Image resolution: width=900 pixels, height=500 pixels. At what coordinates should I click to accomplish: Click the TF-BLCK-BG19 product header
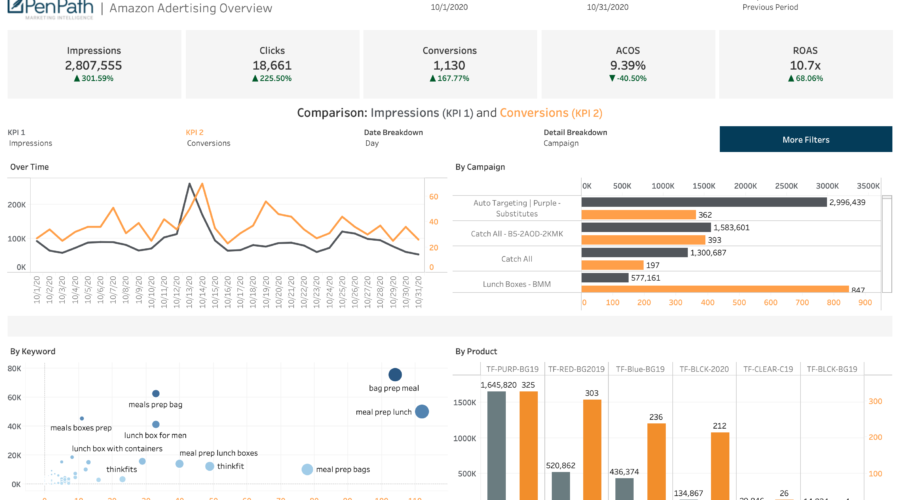click(x=832, y=369)
